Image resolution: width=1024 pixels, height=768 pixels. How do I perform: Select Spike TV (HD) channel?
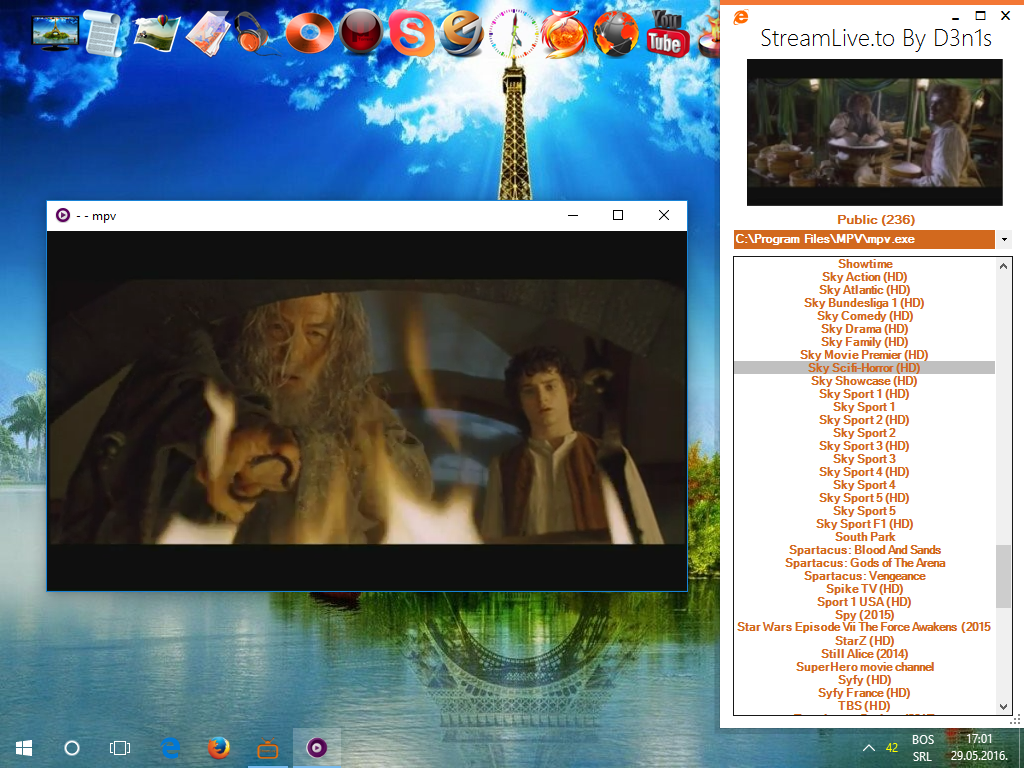(x=865, y=589)
